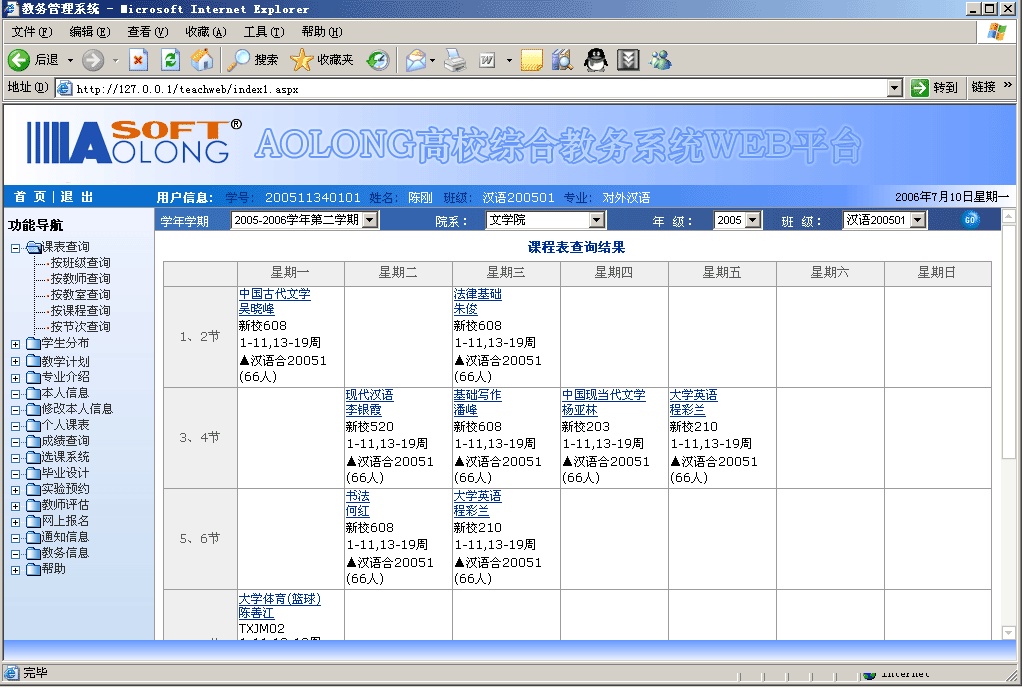Launch the QQ penguin icon
1022x688 pixels.
point(596,60)
